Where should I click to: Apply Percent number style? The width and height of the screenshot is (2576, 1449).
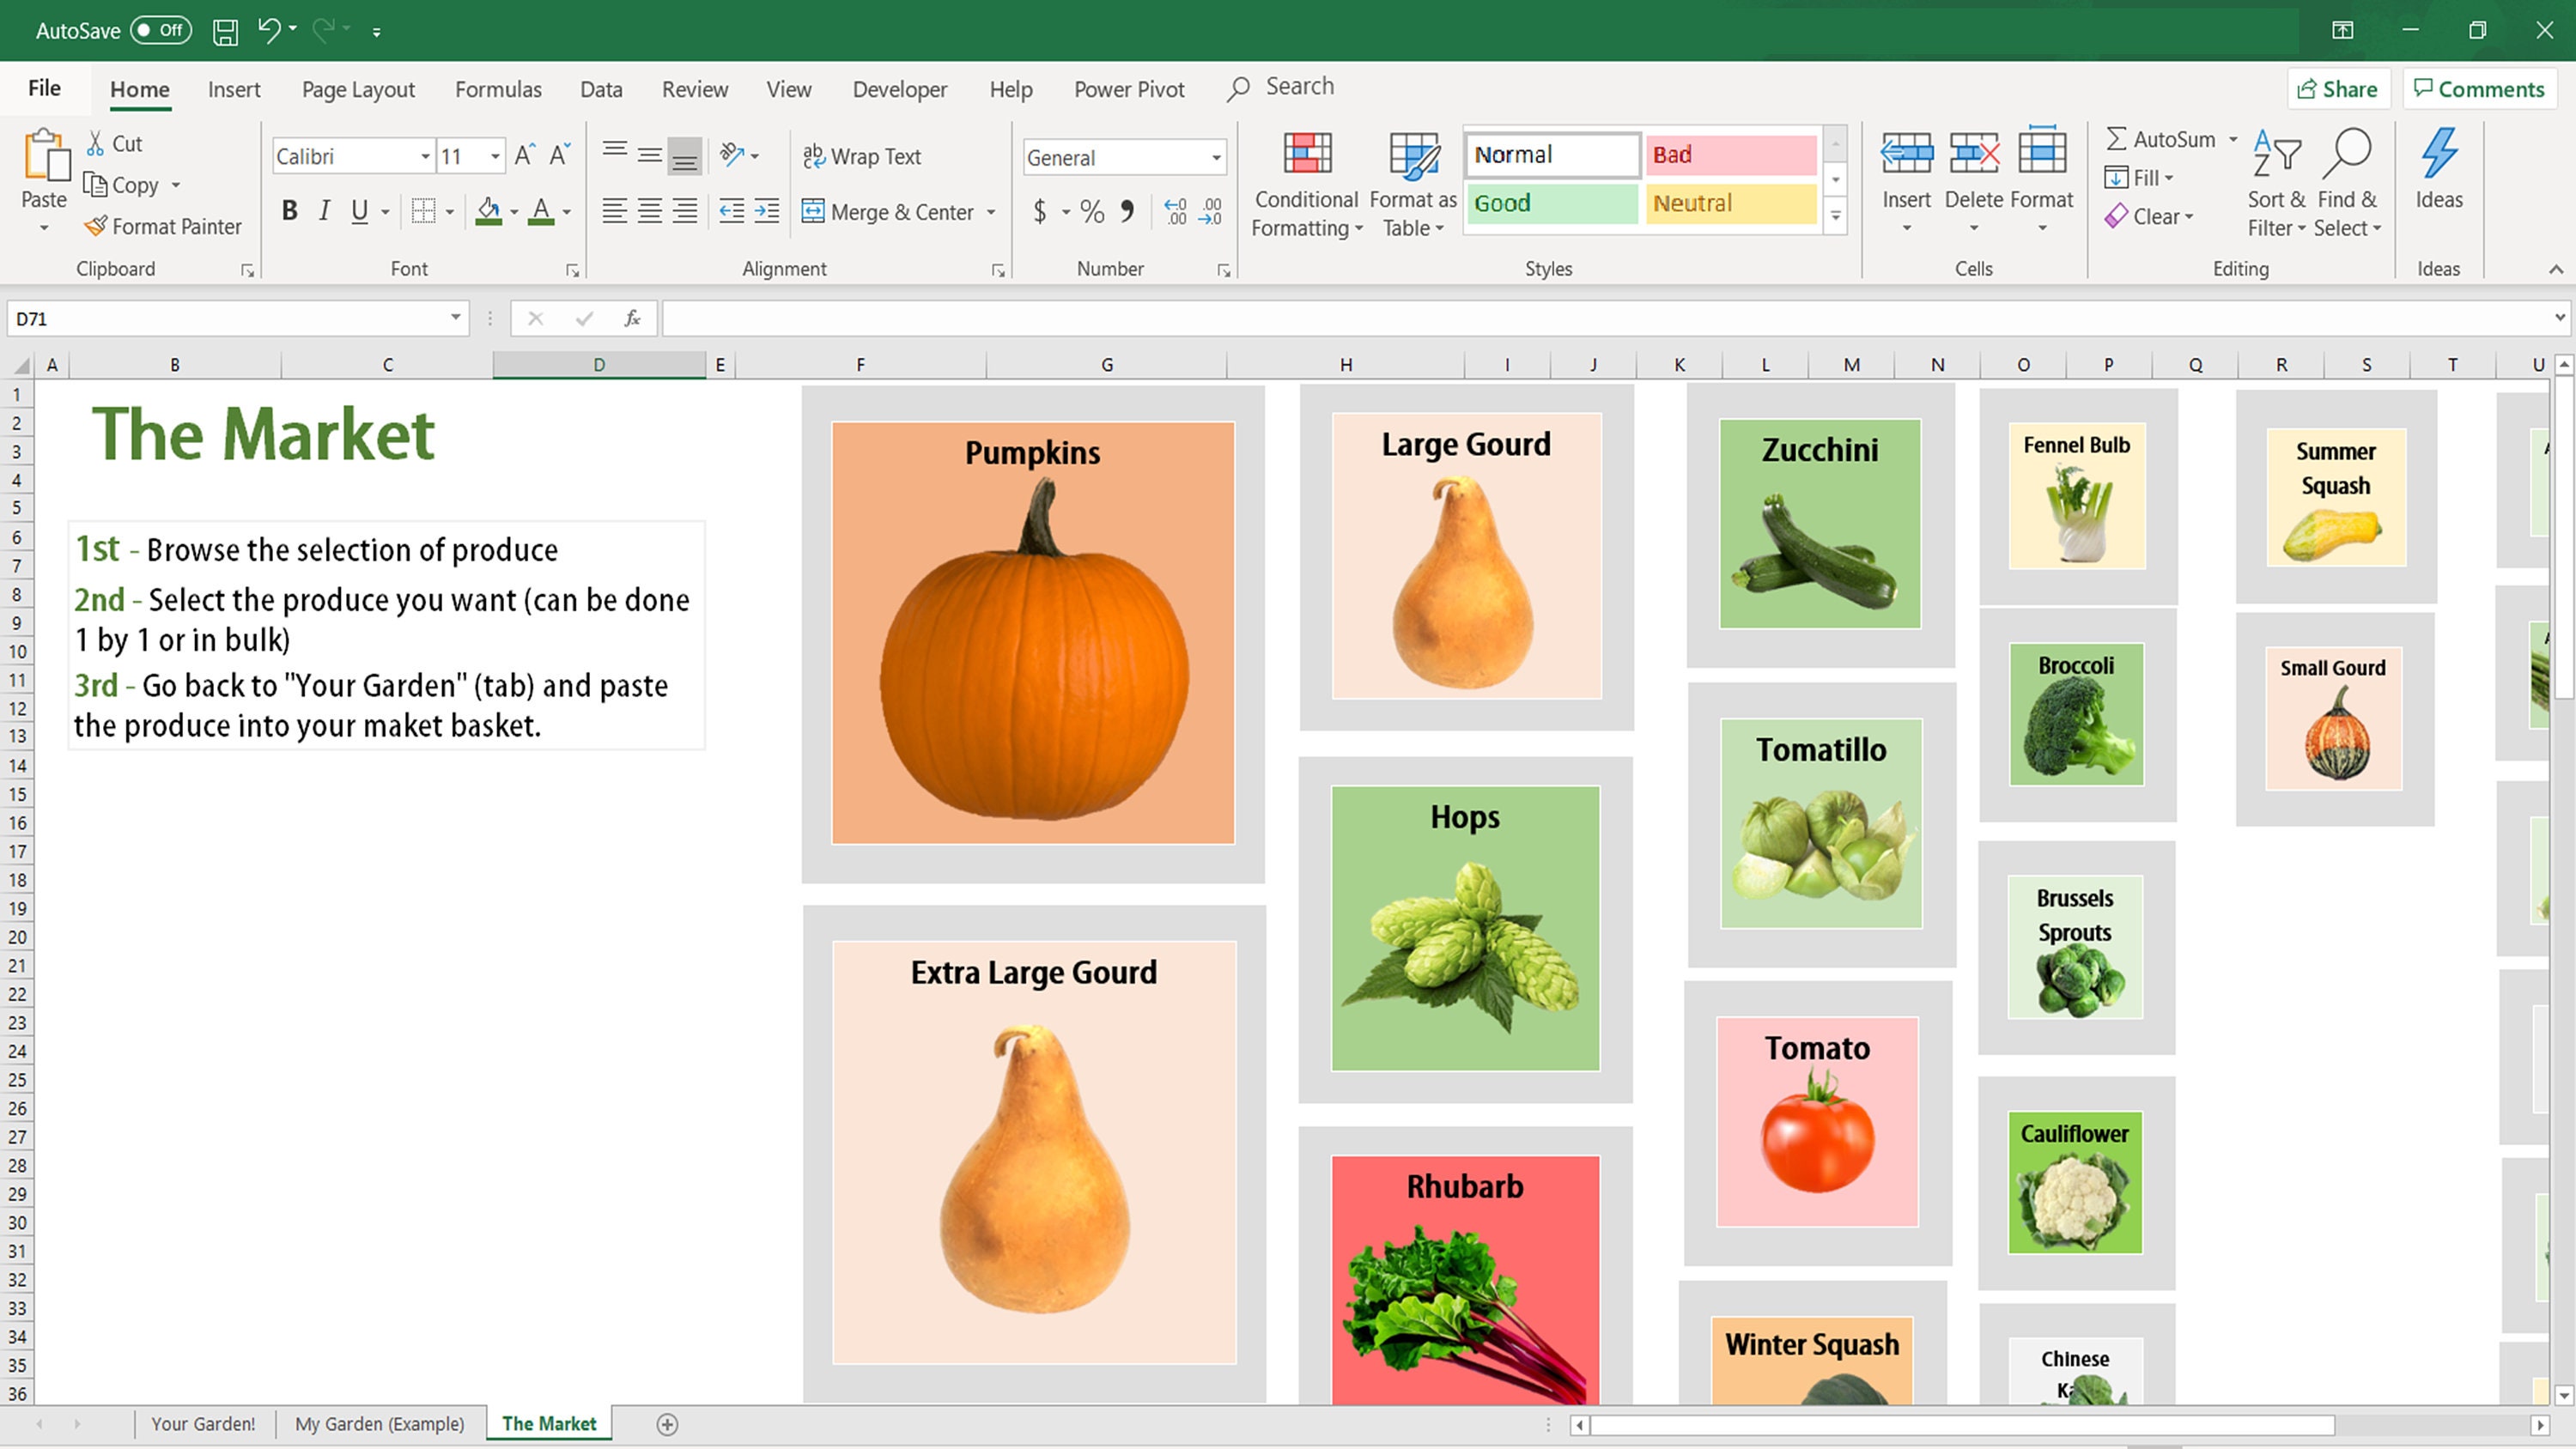point(1092,212)
